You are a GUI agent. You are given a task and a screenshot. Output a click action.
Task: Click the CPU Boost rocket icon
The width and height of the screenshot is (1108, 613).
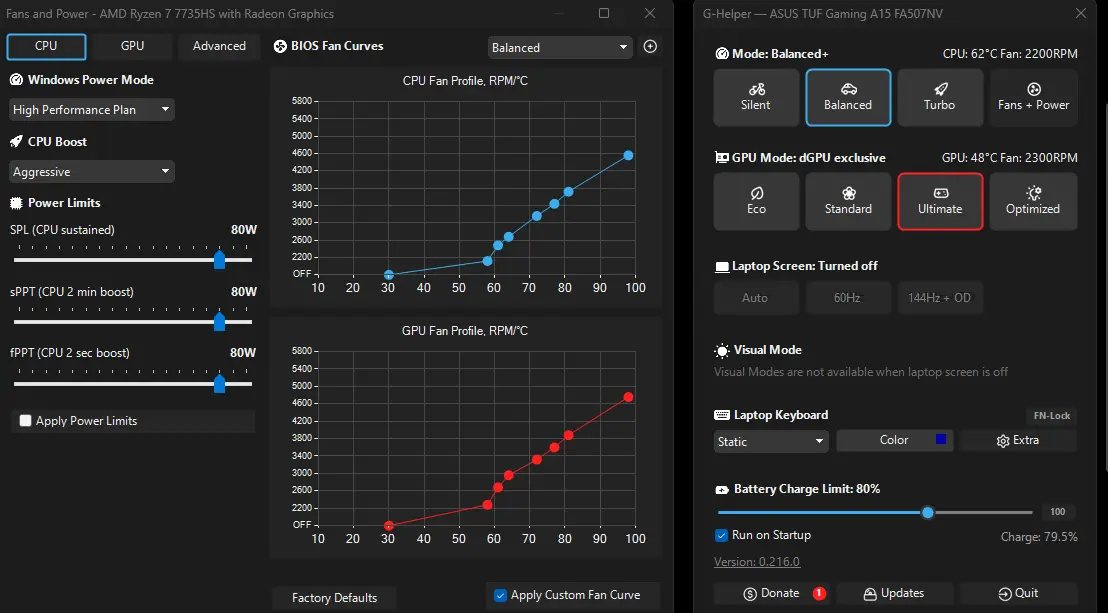[x=16, y=141]
